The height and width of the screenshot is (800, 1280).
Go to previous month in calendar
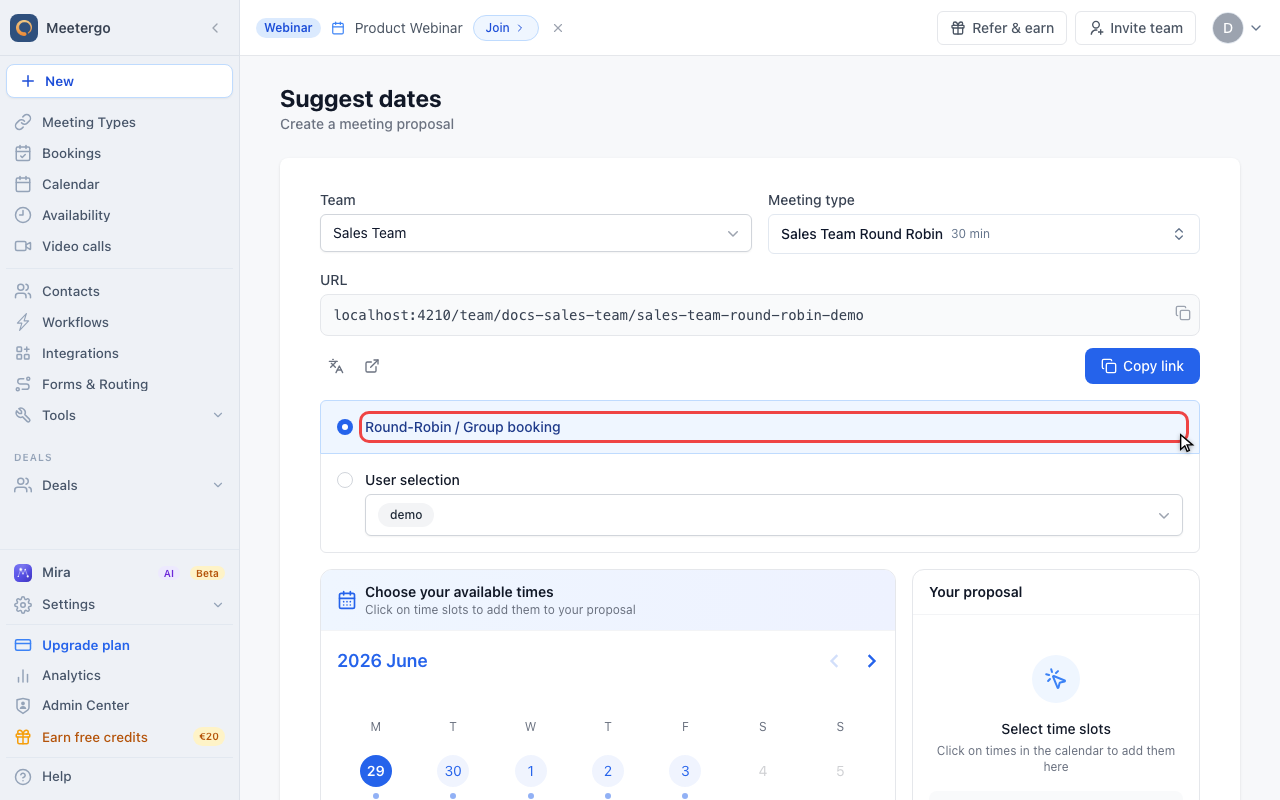coord(834,661)
